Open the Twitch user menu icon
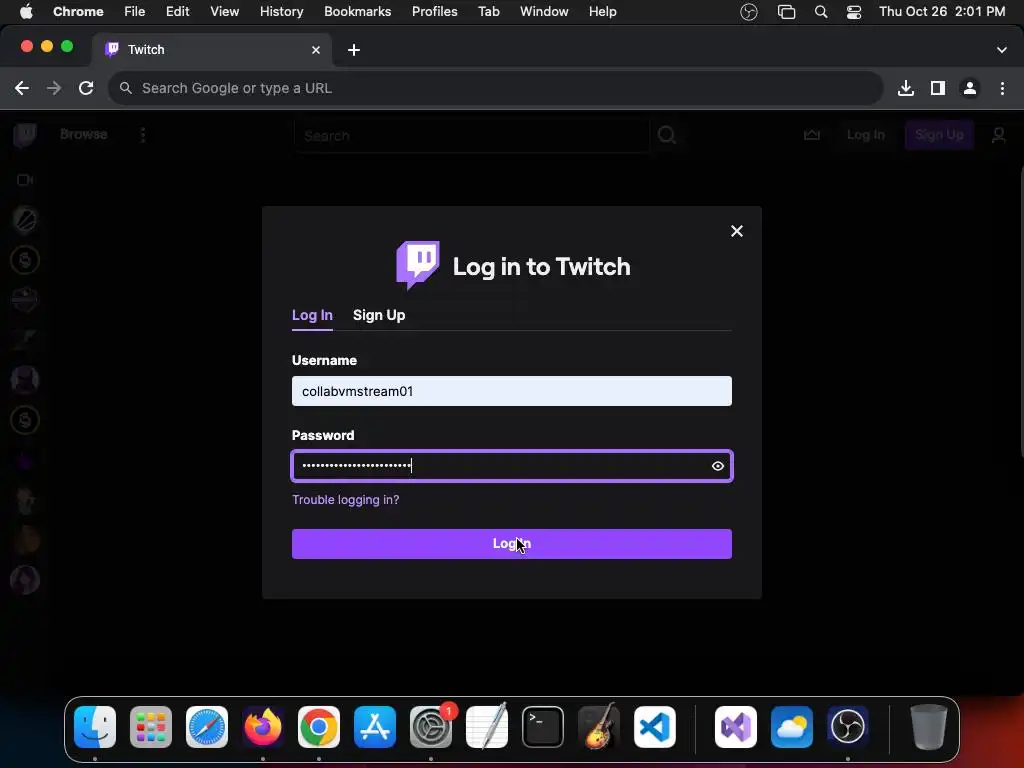The width and height of the screenshot is (1024, 768). [999, 135]
